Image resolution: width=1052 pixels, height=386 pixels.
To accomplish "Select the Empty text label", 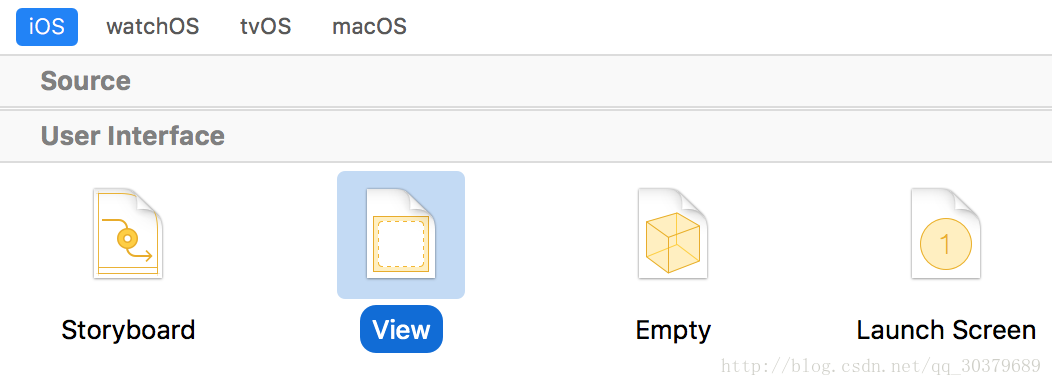I will (673, 330).
